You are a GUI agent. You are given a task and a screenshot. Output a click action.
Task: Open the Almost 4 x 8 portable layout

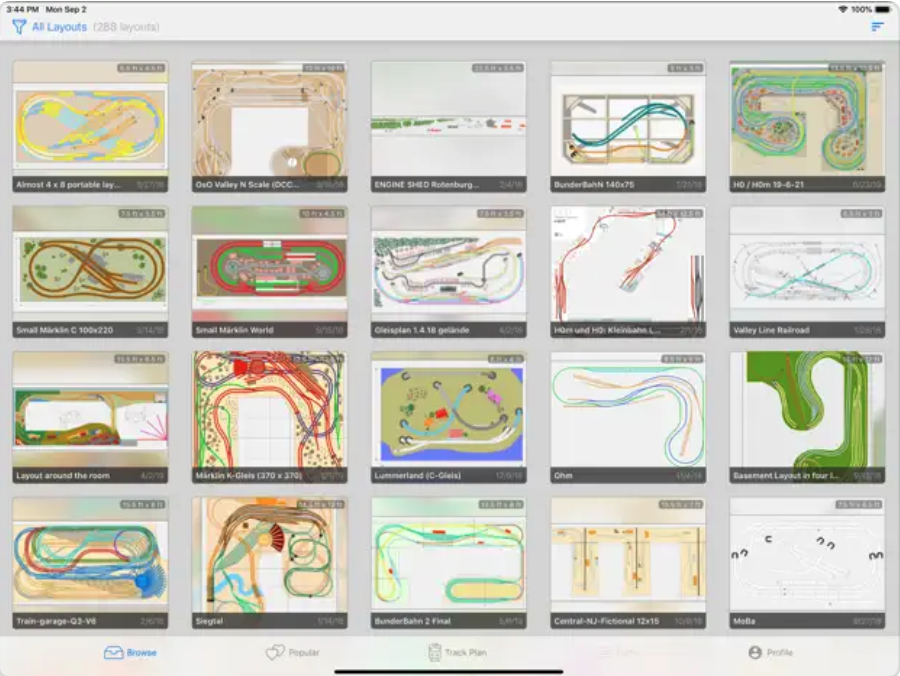90,127
